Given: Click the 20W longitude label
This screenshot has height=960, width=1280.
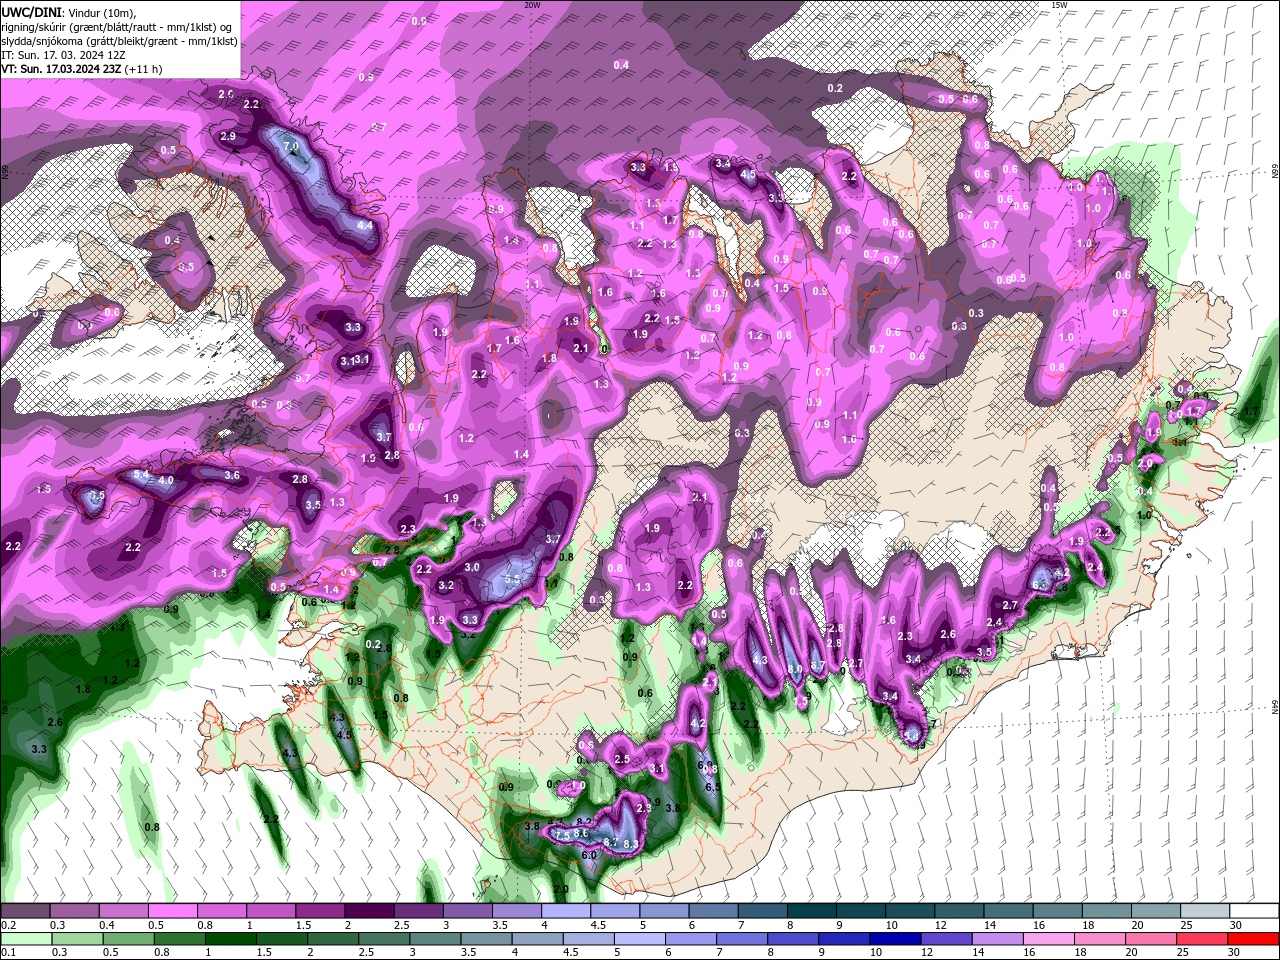Looking at the screenshot, I should (x=532, y=5).
